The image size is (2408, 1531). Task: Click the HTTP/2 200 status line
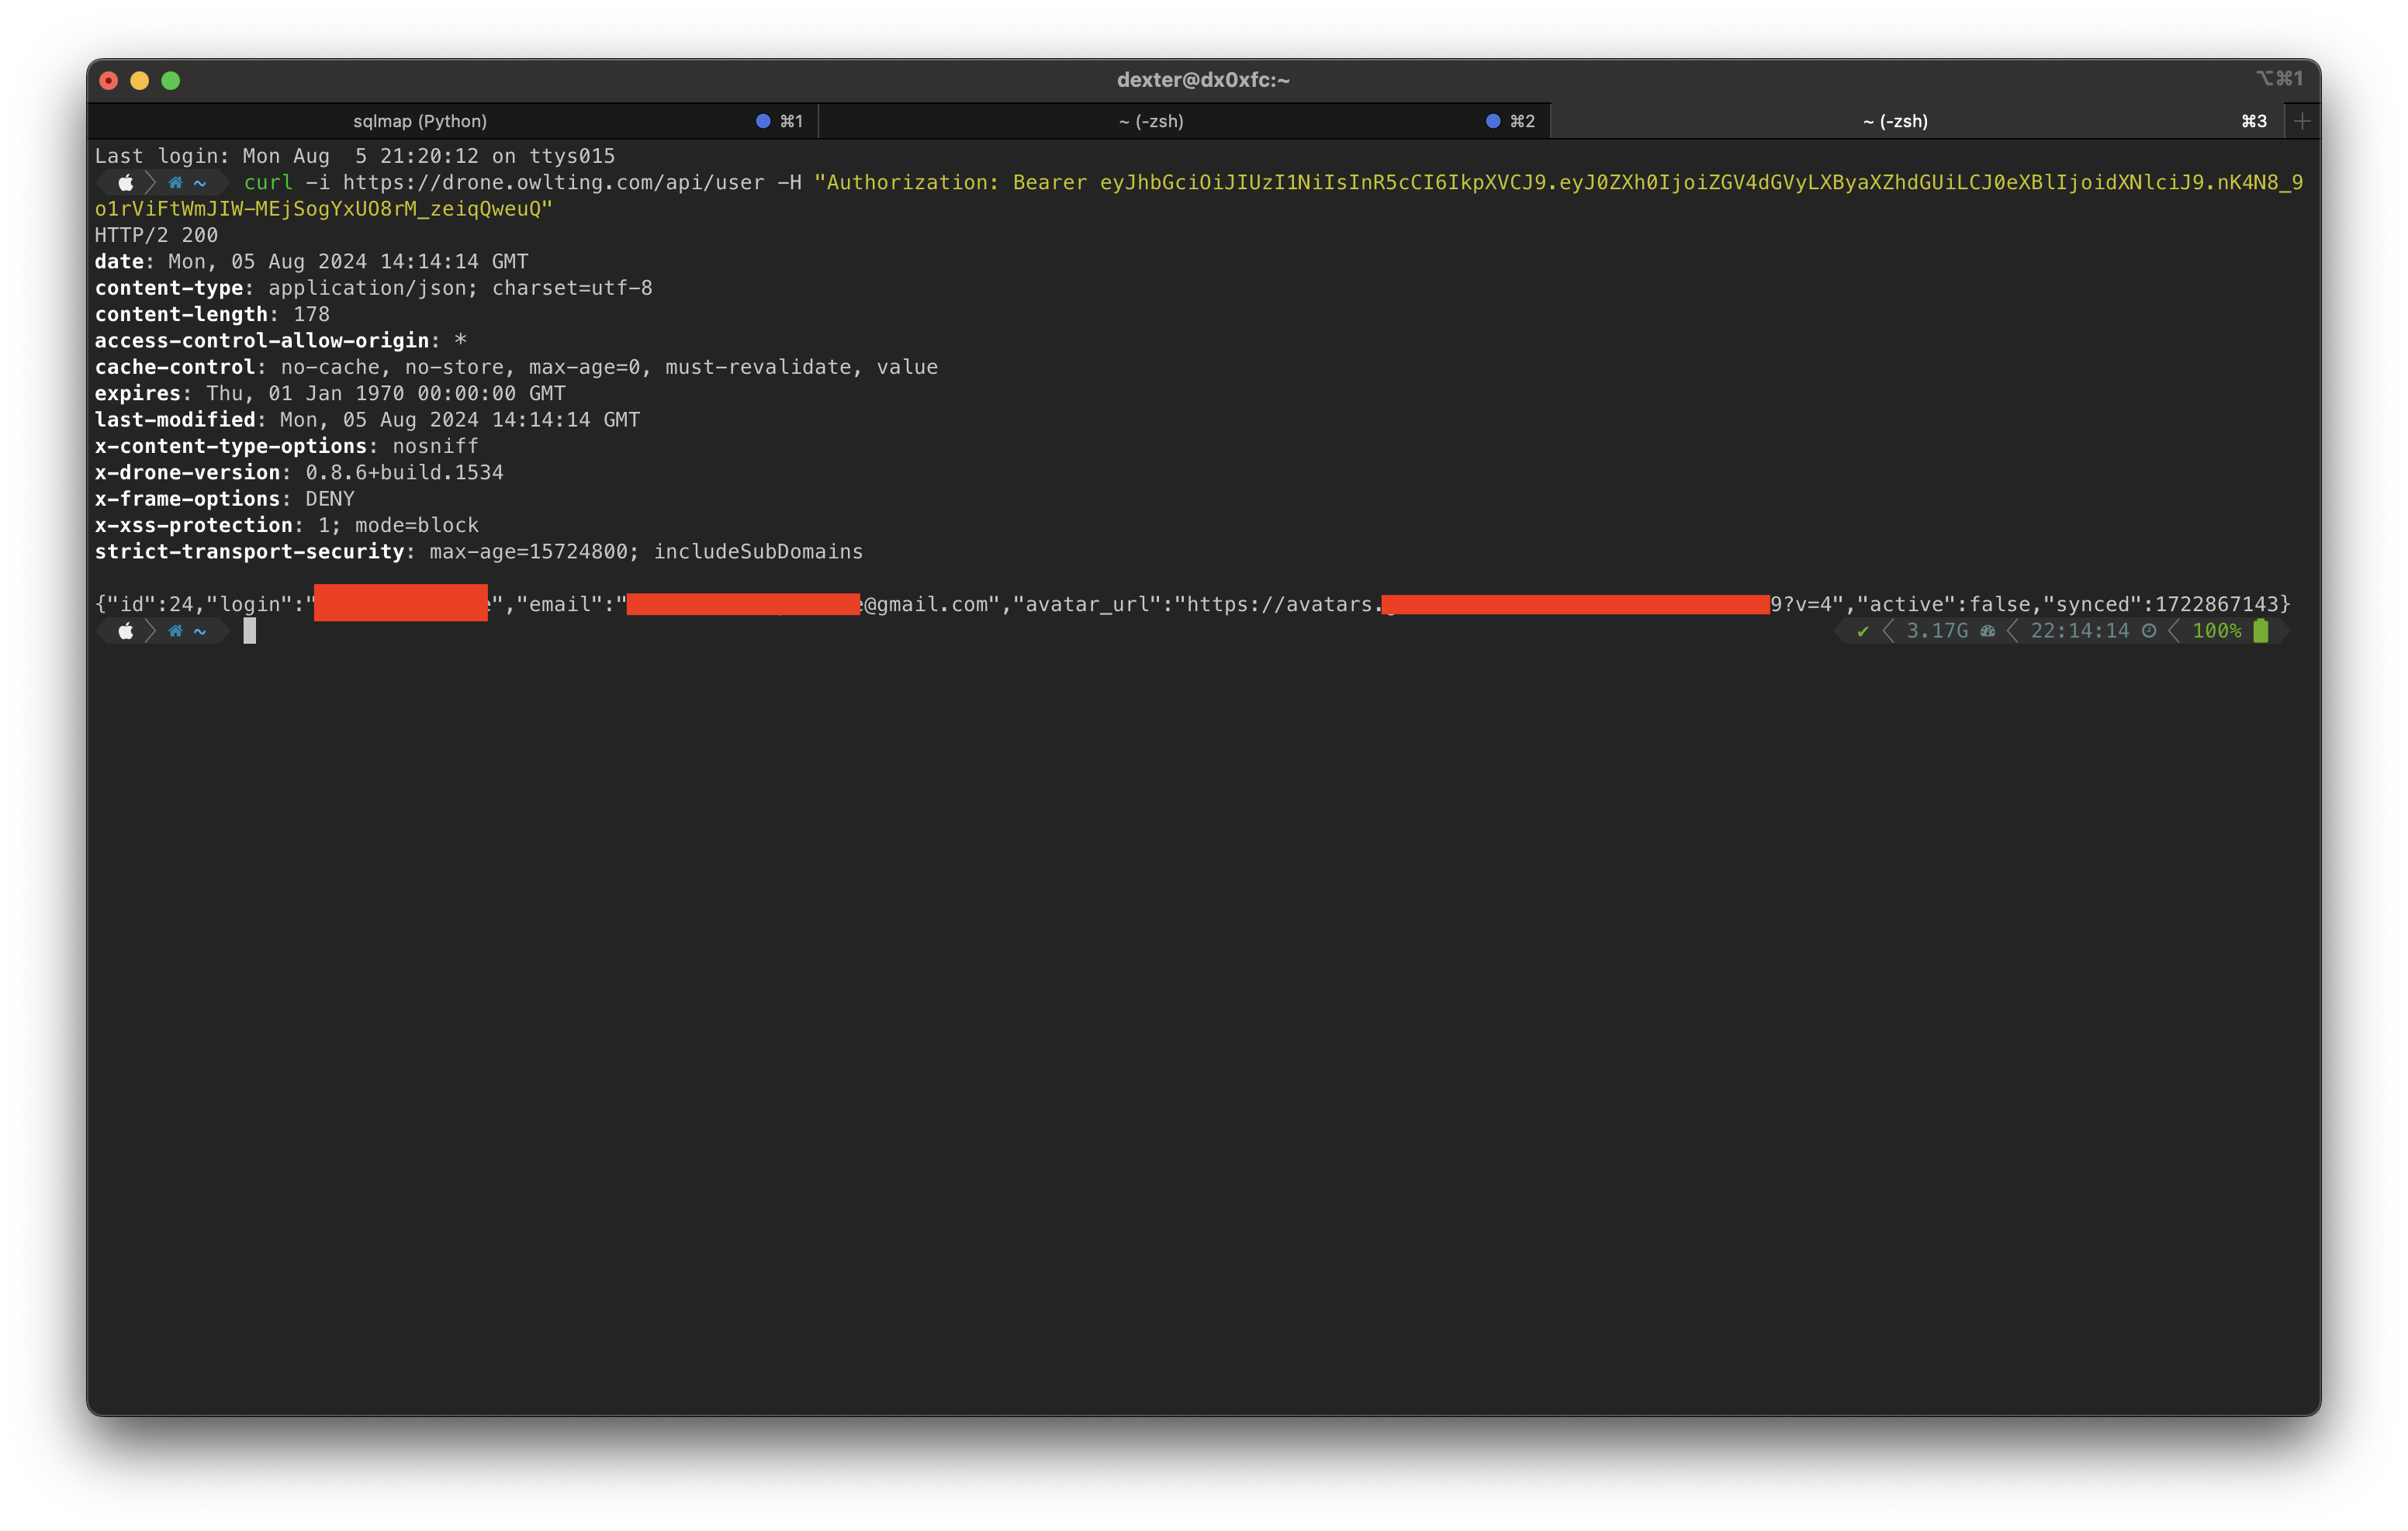pyautogui.click(x=156, y=236)
